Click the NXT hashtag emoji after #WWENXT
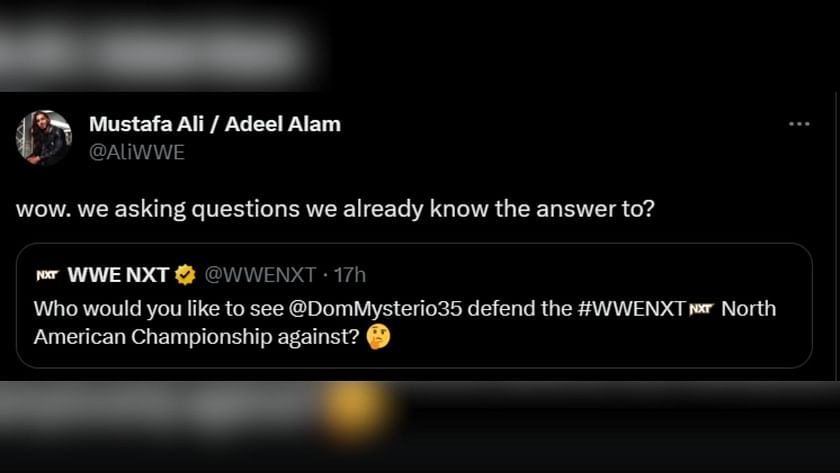The width and height of the screenshot is (840, 473). click(x=701, y=309)
